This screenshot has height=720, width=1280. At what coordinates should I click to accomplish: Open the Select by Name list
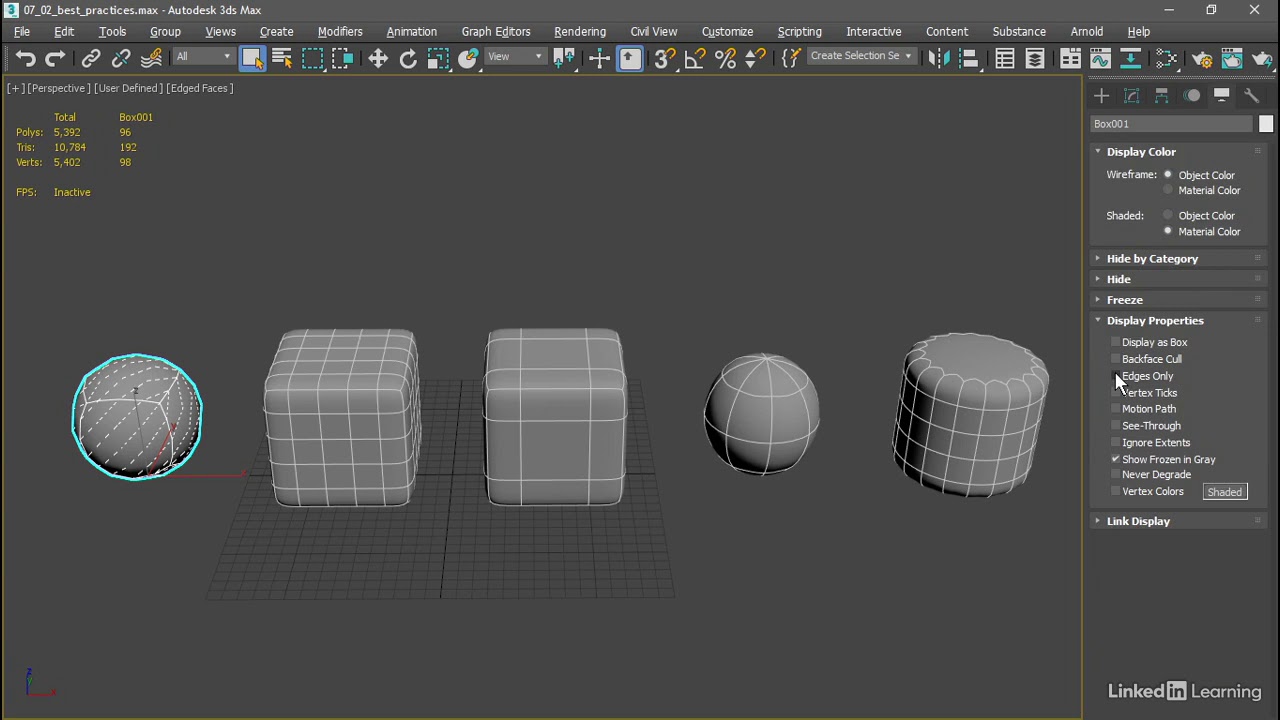(282, 59)
